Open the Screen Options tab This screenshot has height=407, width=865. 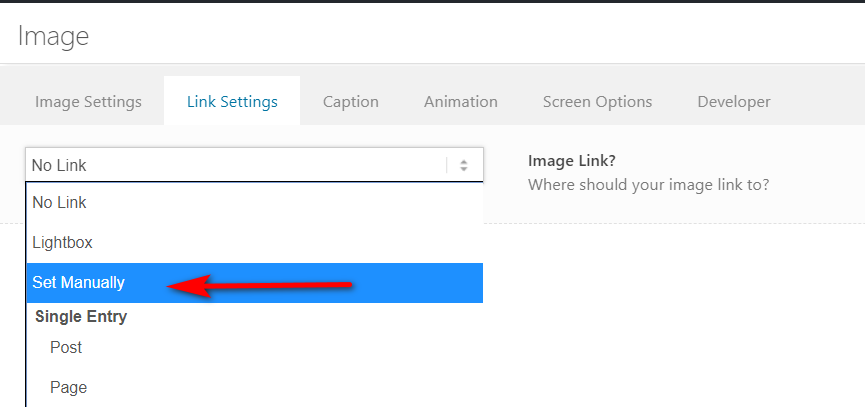(x=597, y=101)
